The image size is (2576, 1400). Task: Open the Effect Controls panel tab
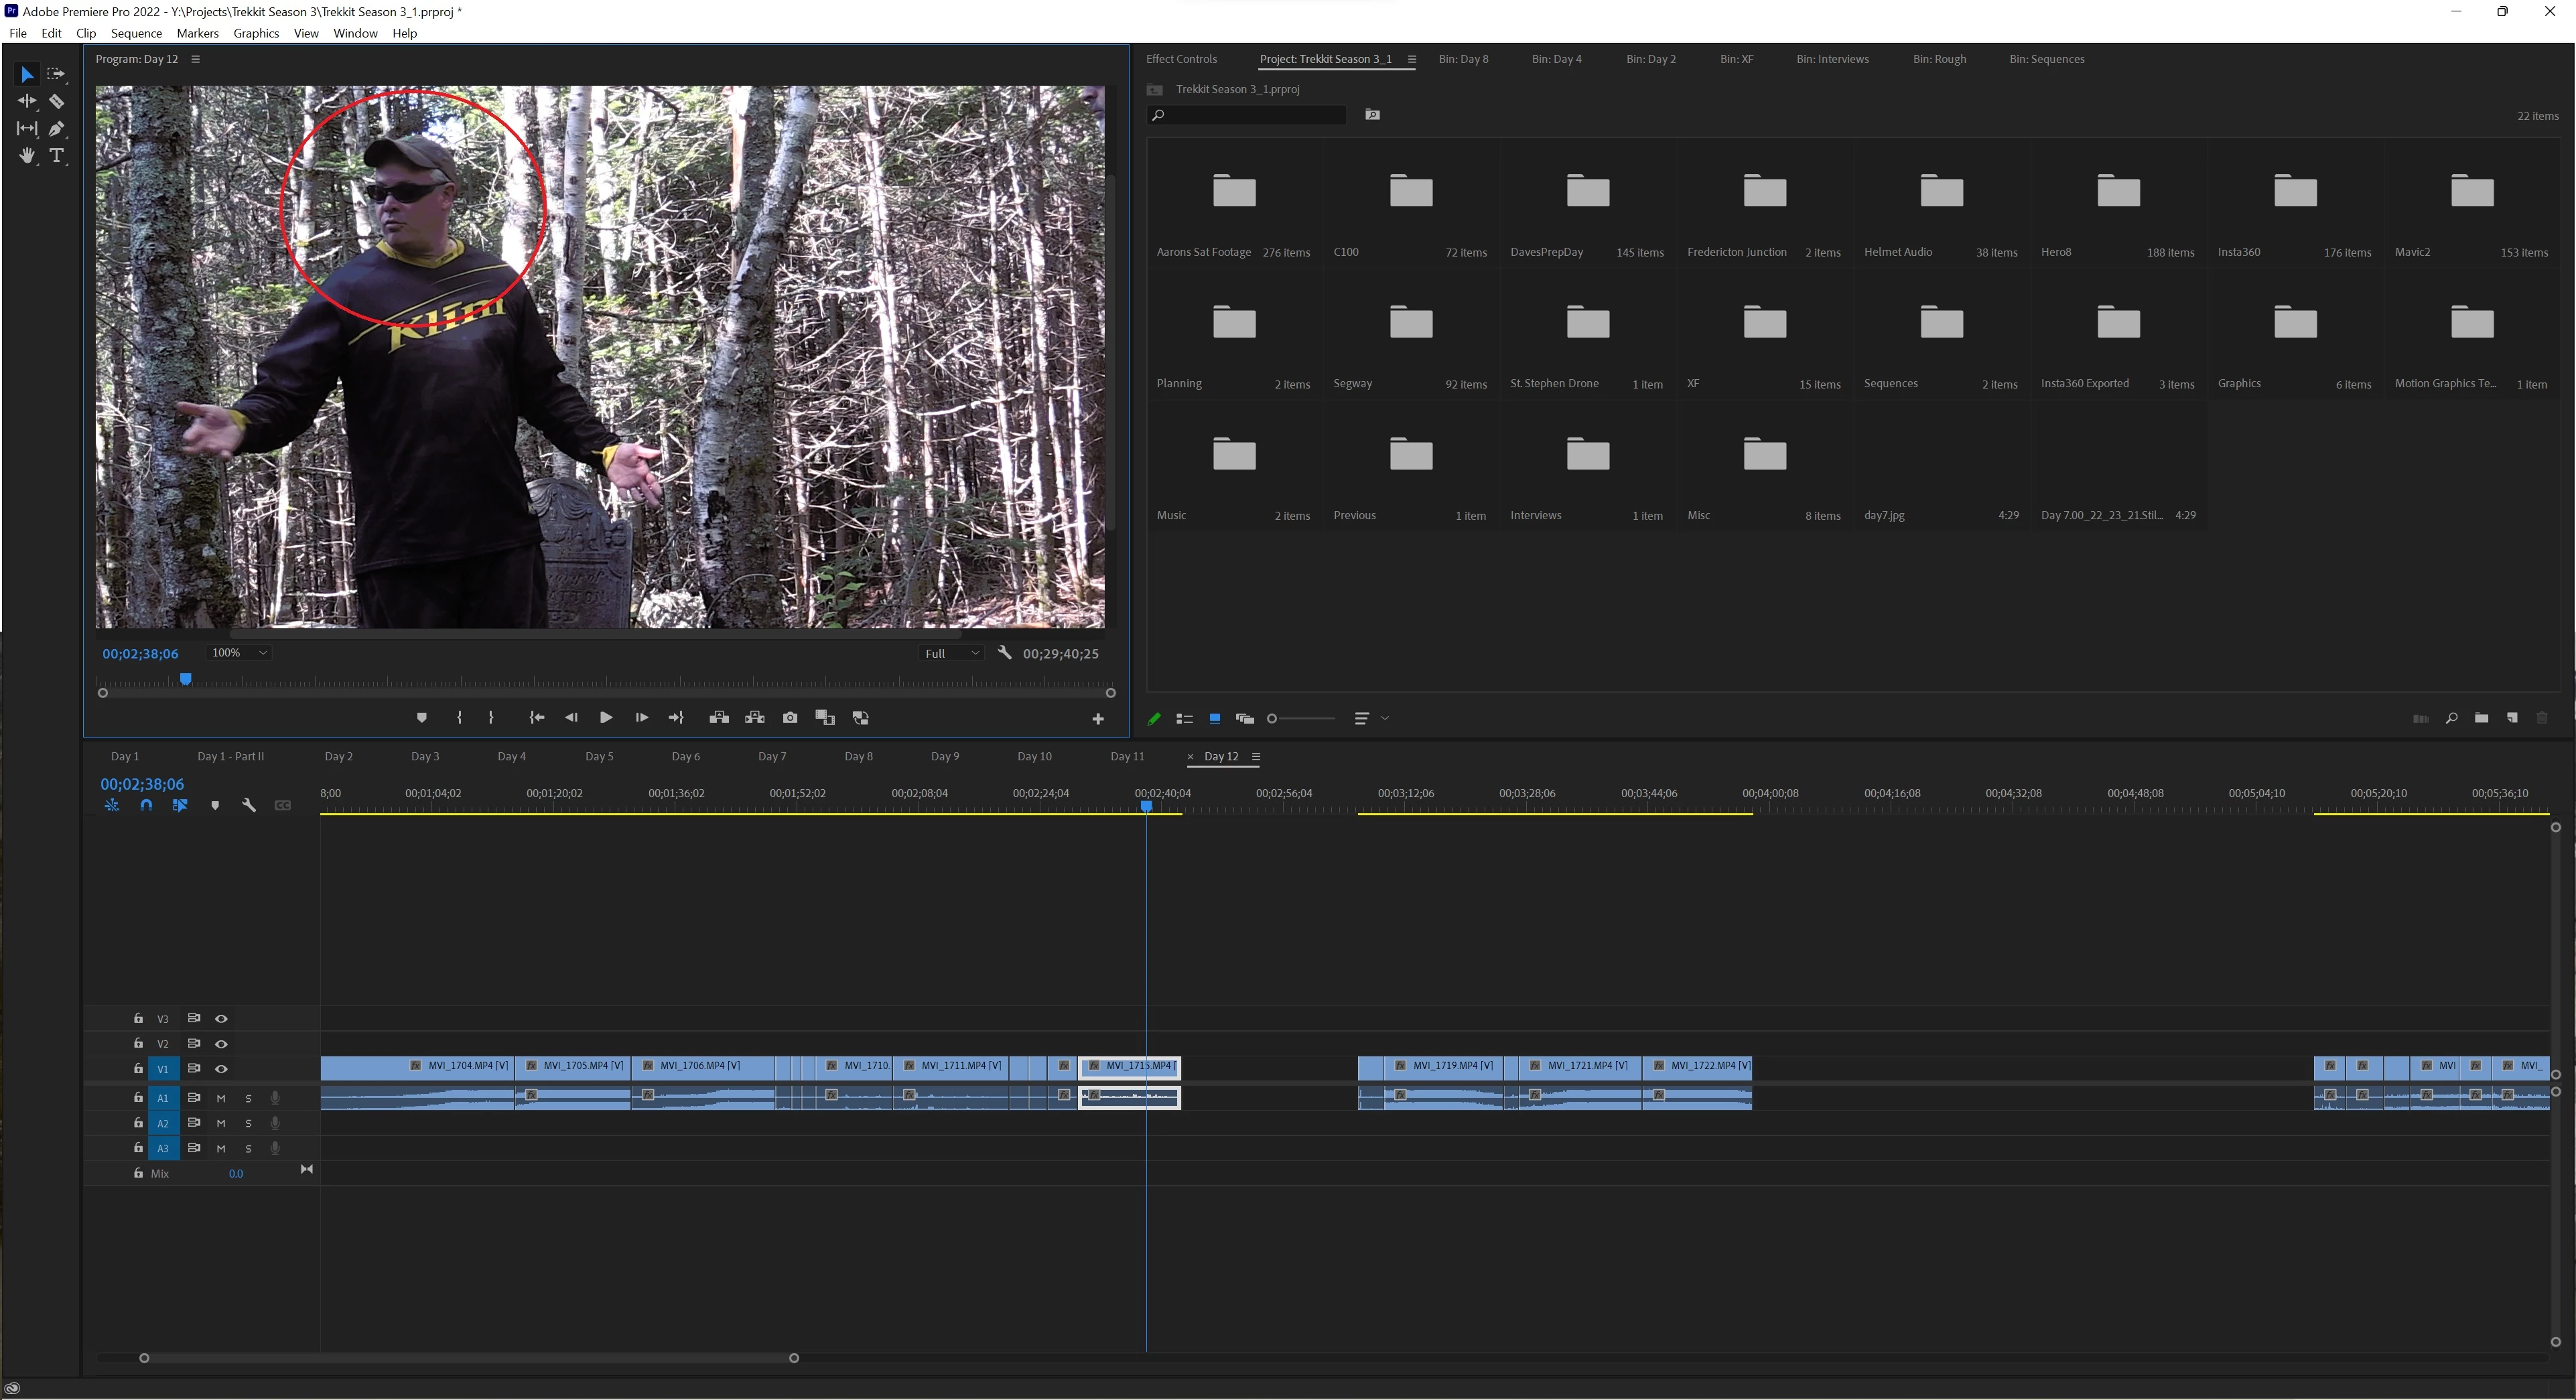coord(1181,59)
